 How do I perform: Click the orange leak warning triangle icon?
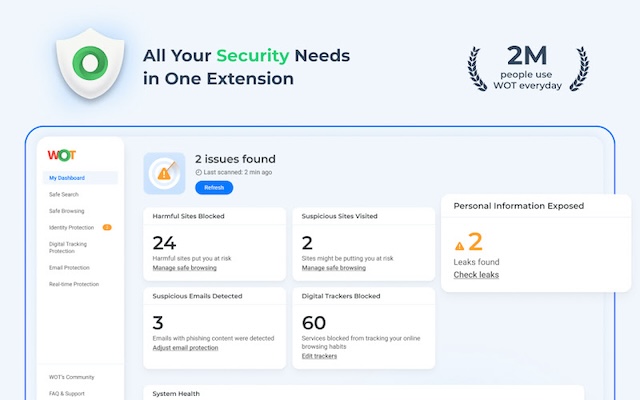(x=459, y=246)
